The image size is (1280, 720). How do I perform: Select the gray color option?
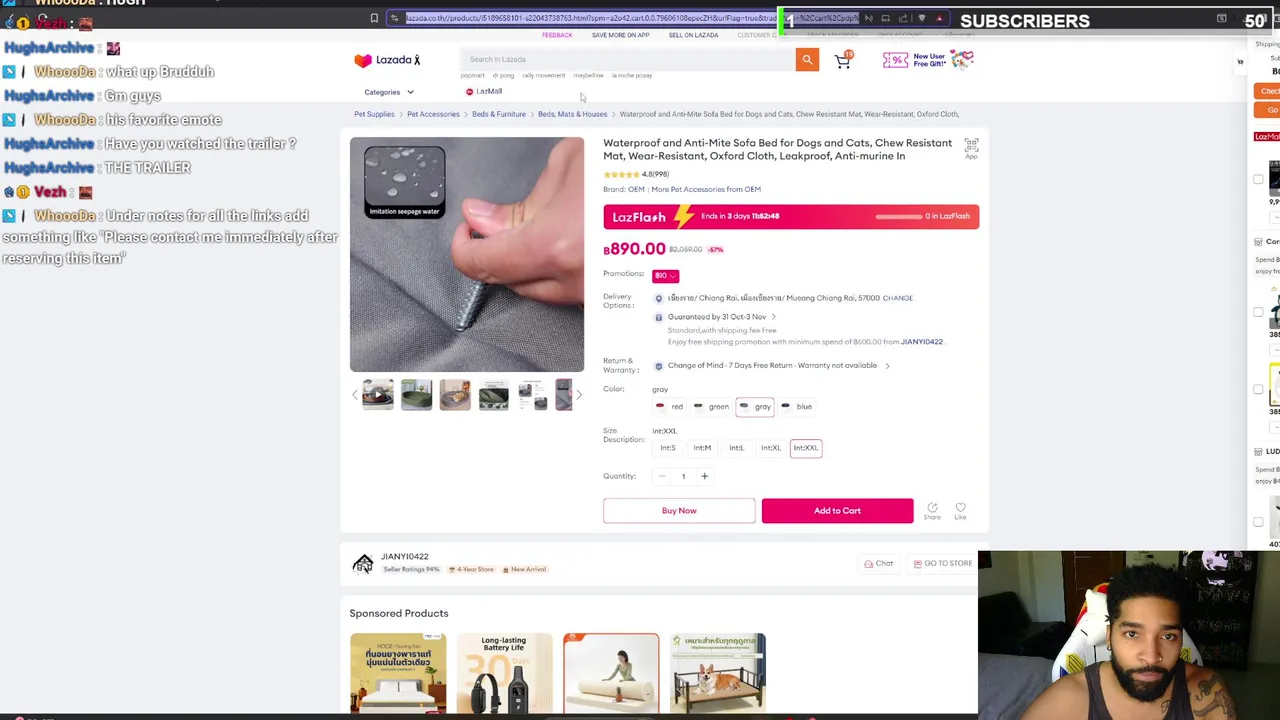click(x=755, y=407)
